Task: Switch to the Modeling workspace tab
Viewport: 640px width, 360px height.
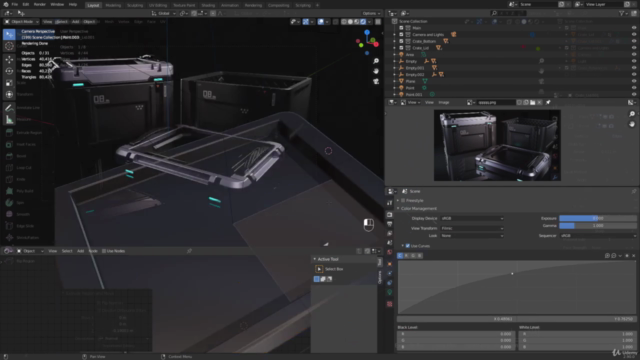Action: (113, 5)
